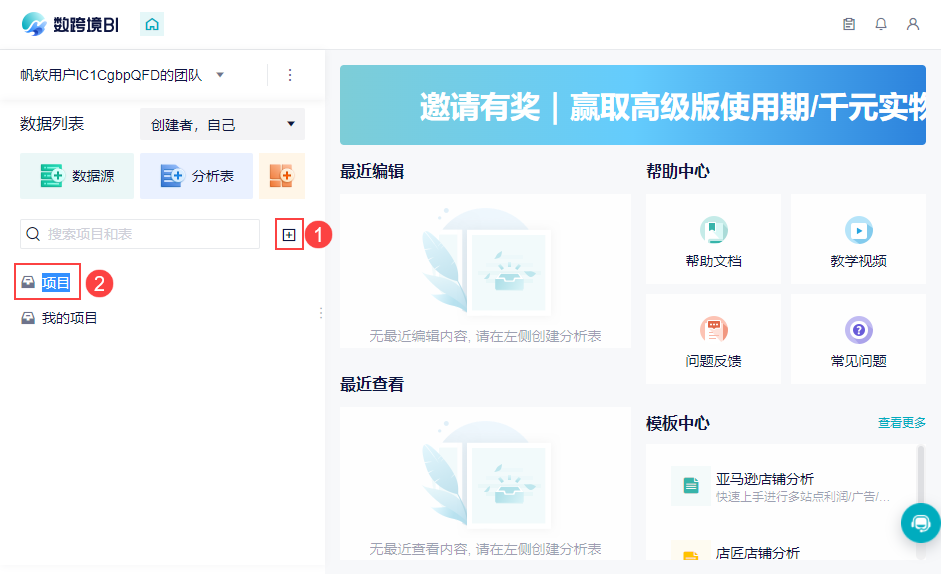The image size is (941, 574).
Task: Open the team three-dot menu
Action: (x=290, y=75)
